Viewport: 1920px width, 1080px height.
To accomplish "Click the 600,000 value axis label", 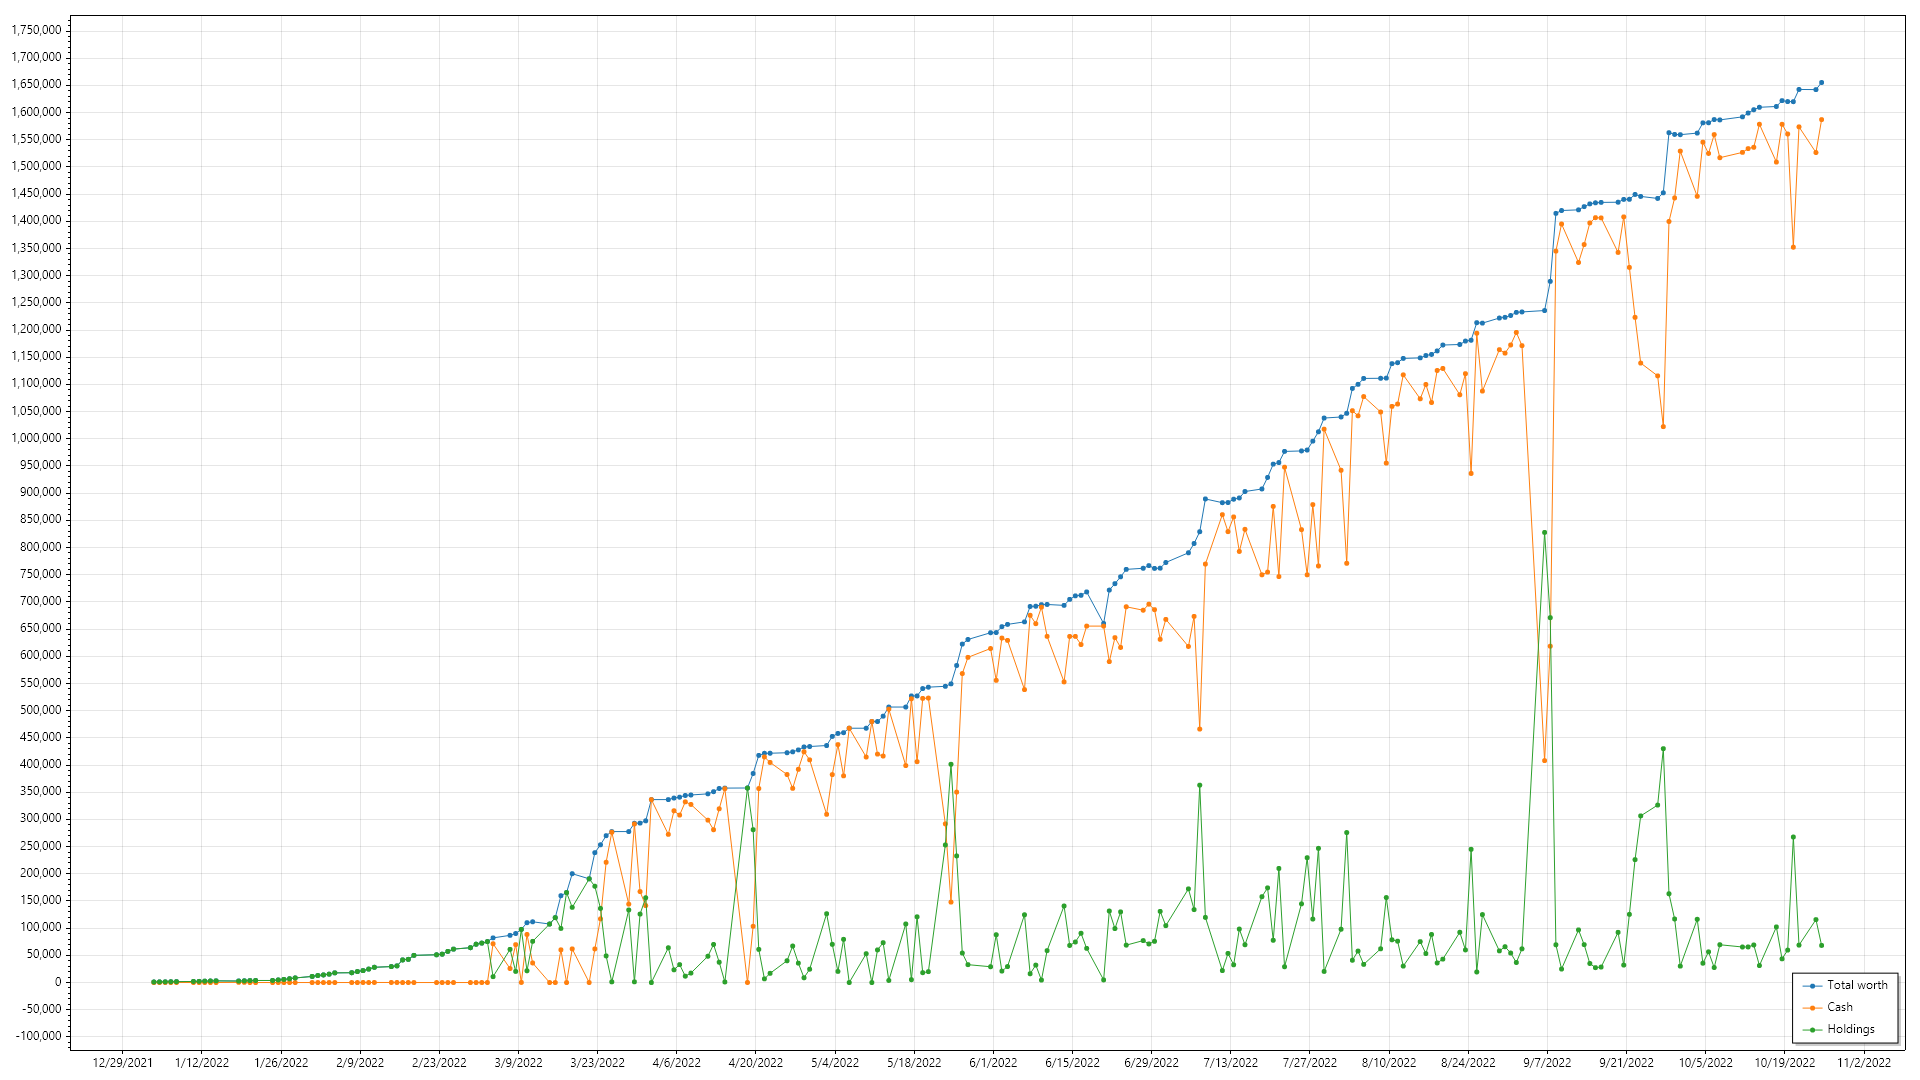I will tap(41, 655).
